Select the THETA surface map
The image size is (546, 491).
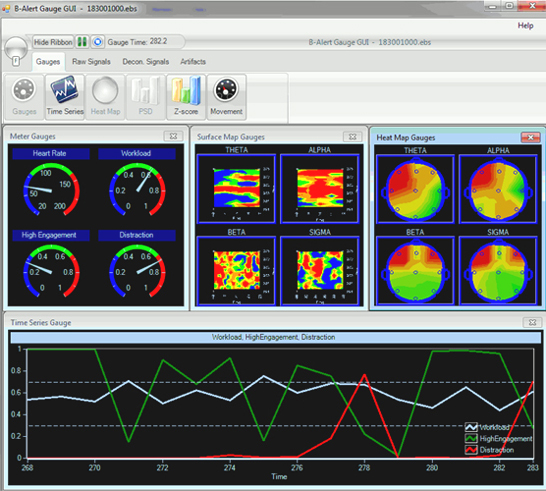236,188
